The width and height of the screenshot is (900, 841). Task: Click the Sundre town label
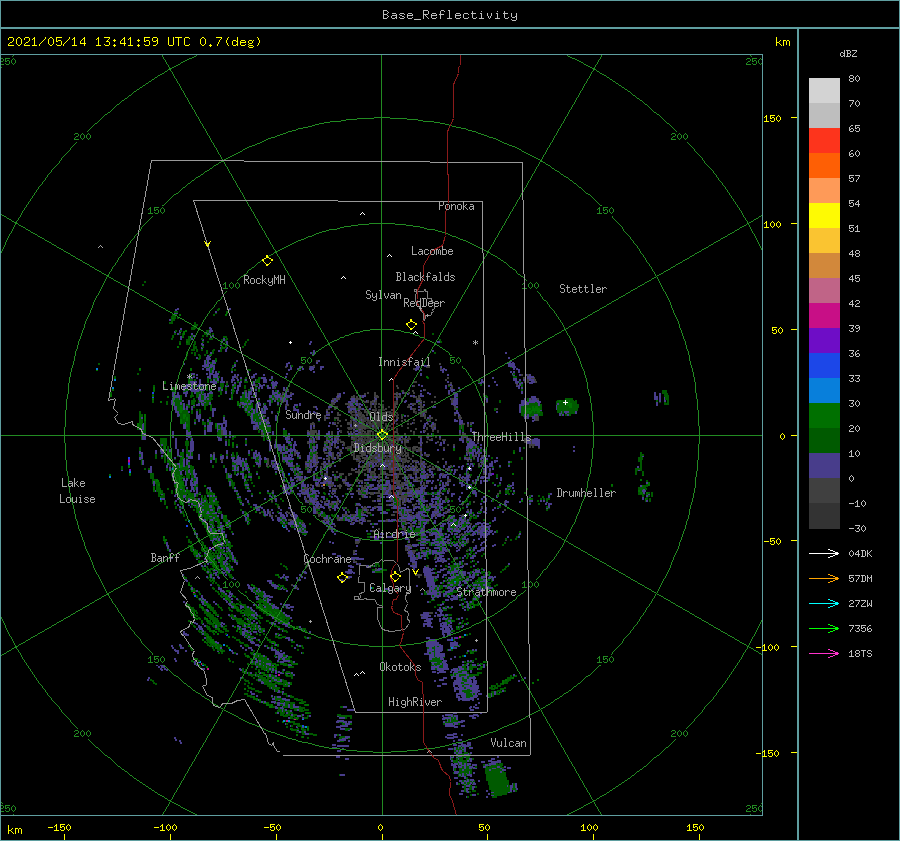[303, 414]
